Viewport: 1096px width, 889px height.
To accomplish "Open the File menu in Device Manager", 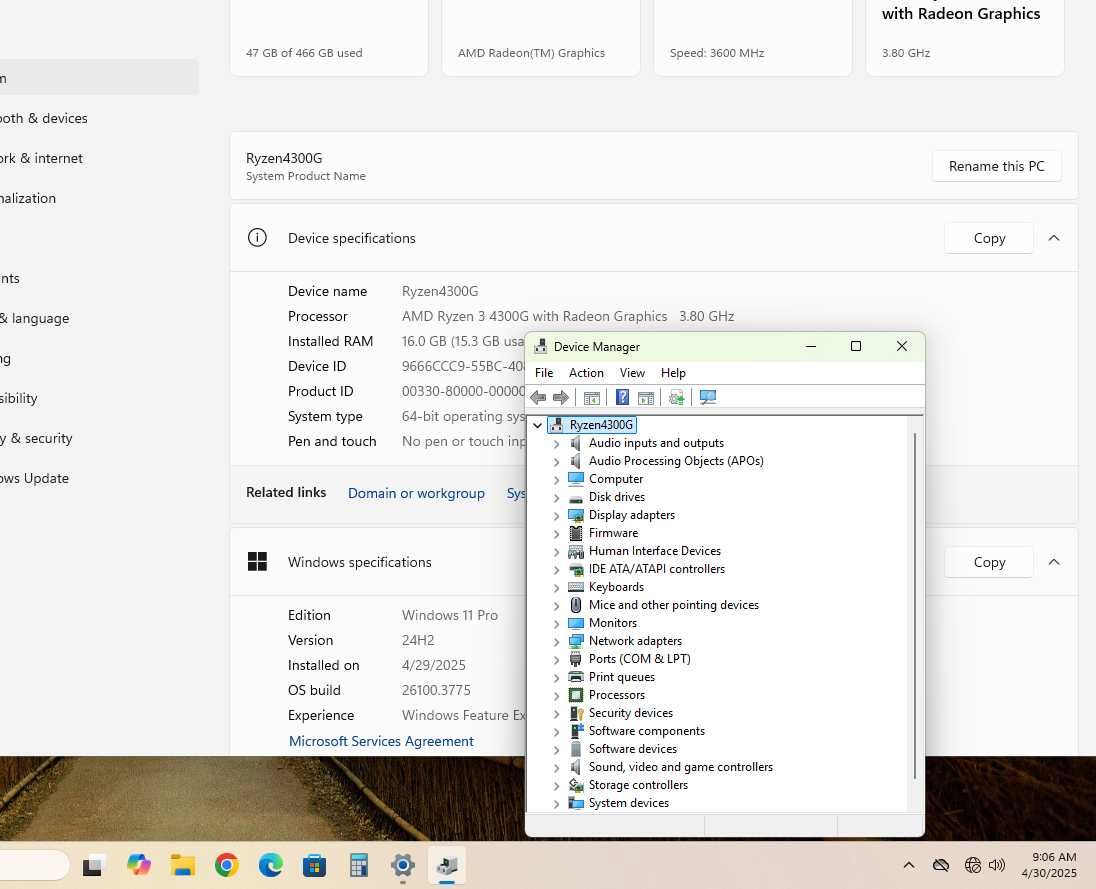I will (x=544, y=373).
